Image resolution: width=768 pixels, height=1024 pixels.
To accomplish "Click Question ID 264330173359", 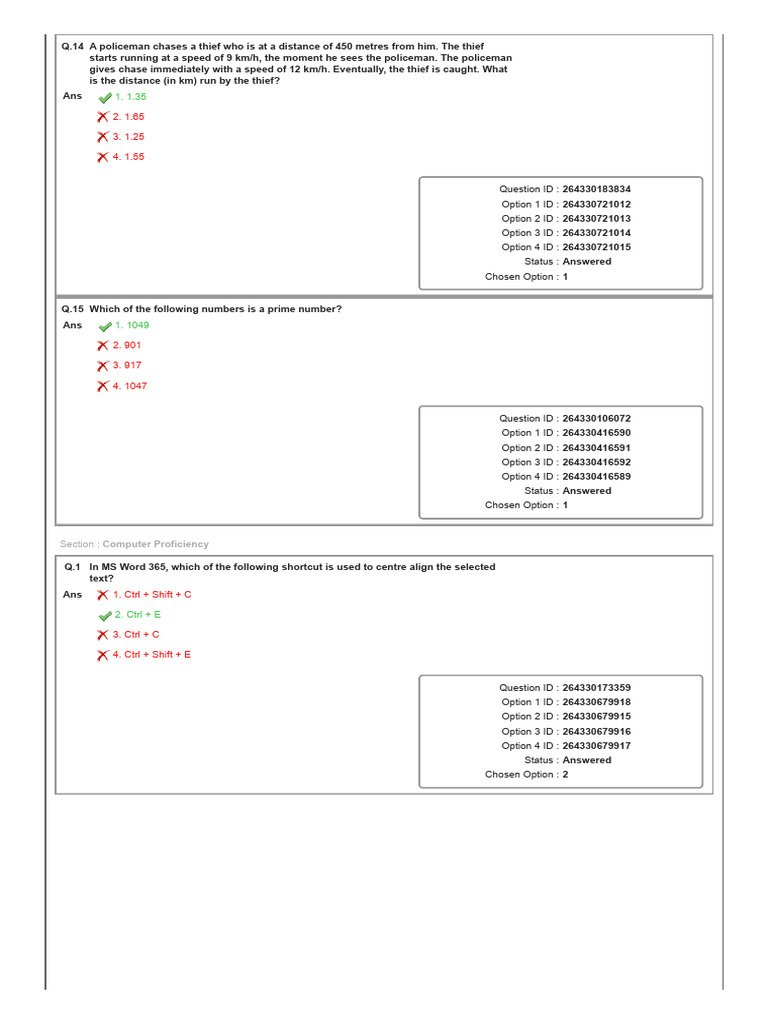I will 565,688.
